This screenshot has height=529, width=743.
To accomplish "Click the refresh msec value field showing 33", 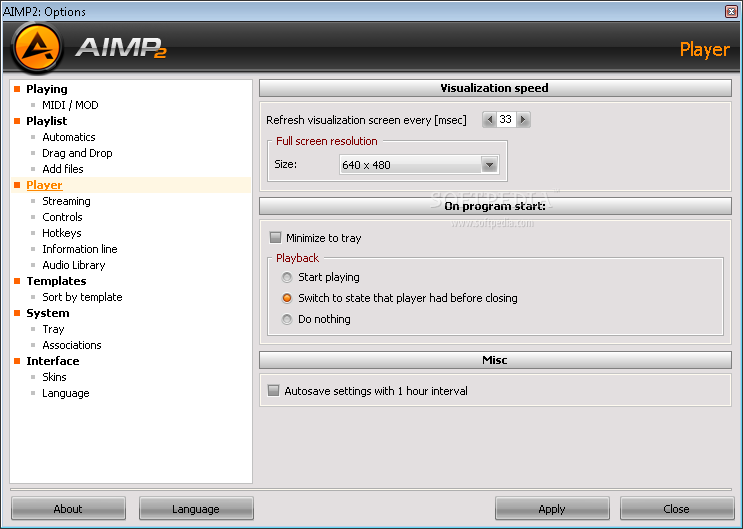I will click(506, 119).
